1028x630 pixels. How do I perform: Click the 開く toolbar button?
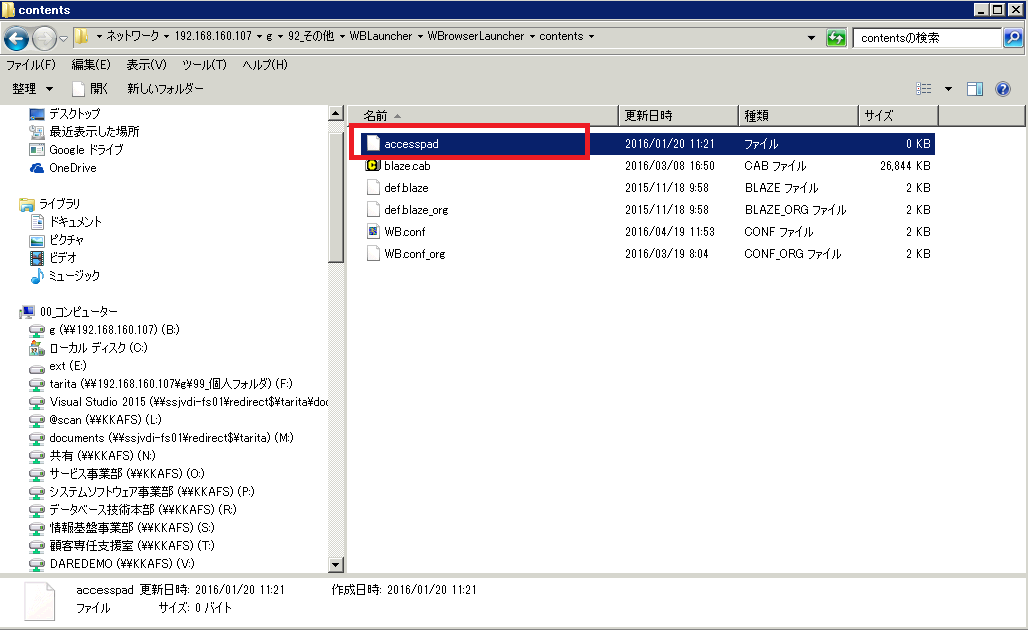[91, 89]
